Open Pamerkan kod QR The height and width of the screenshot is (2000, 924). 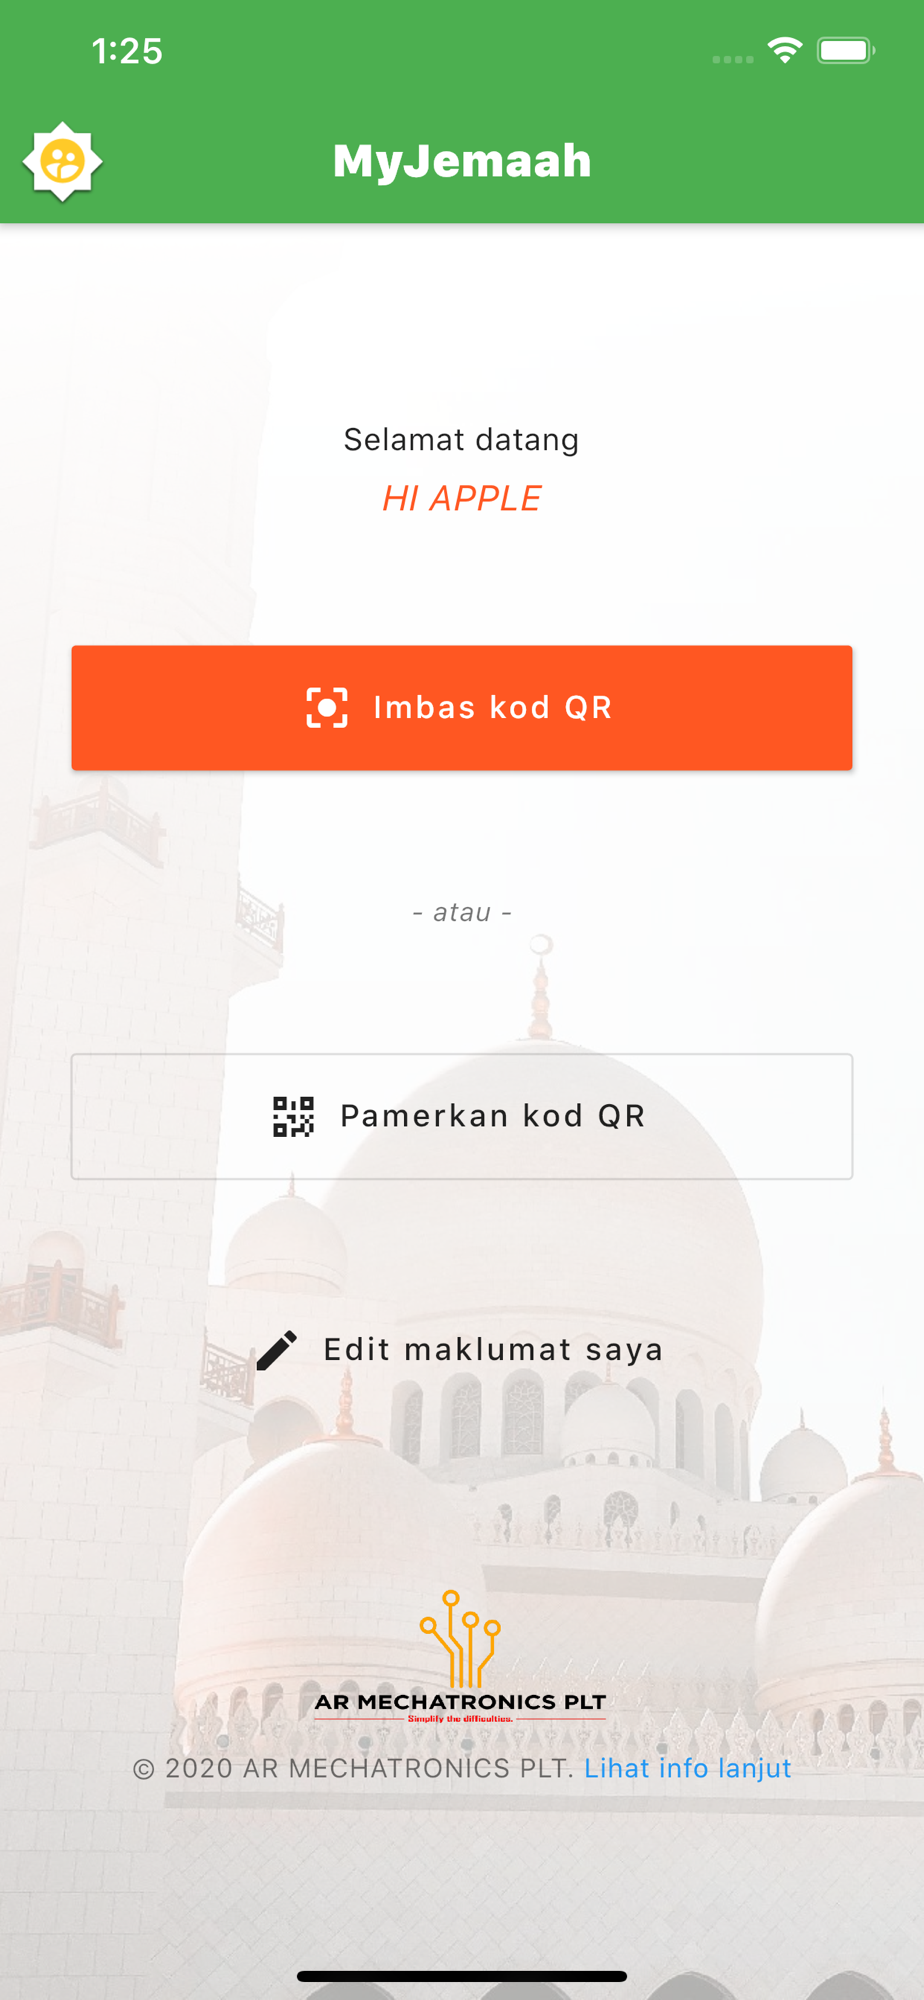click(462, 1116)
